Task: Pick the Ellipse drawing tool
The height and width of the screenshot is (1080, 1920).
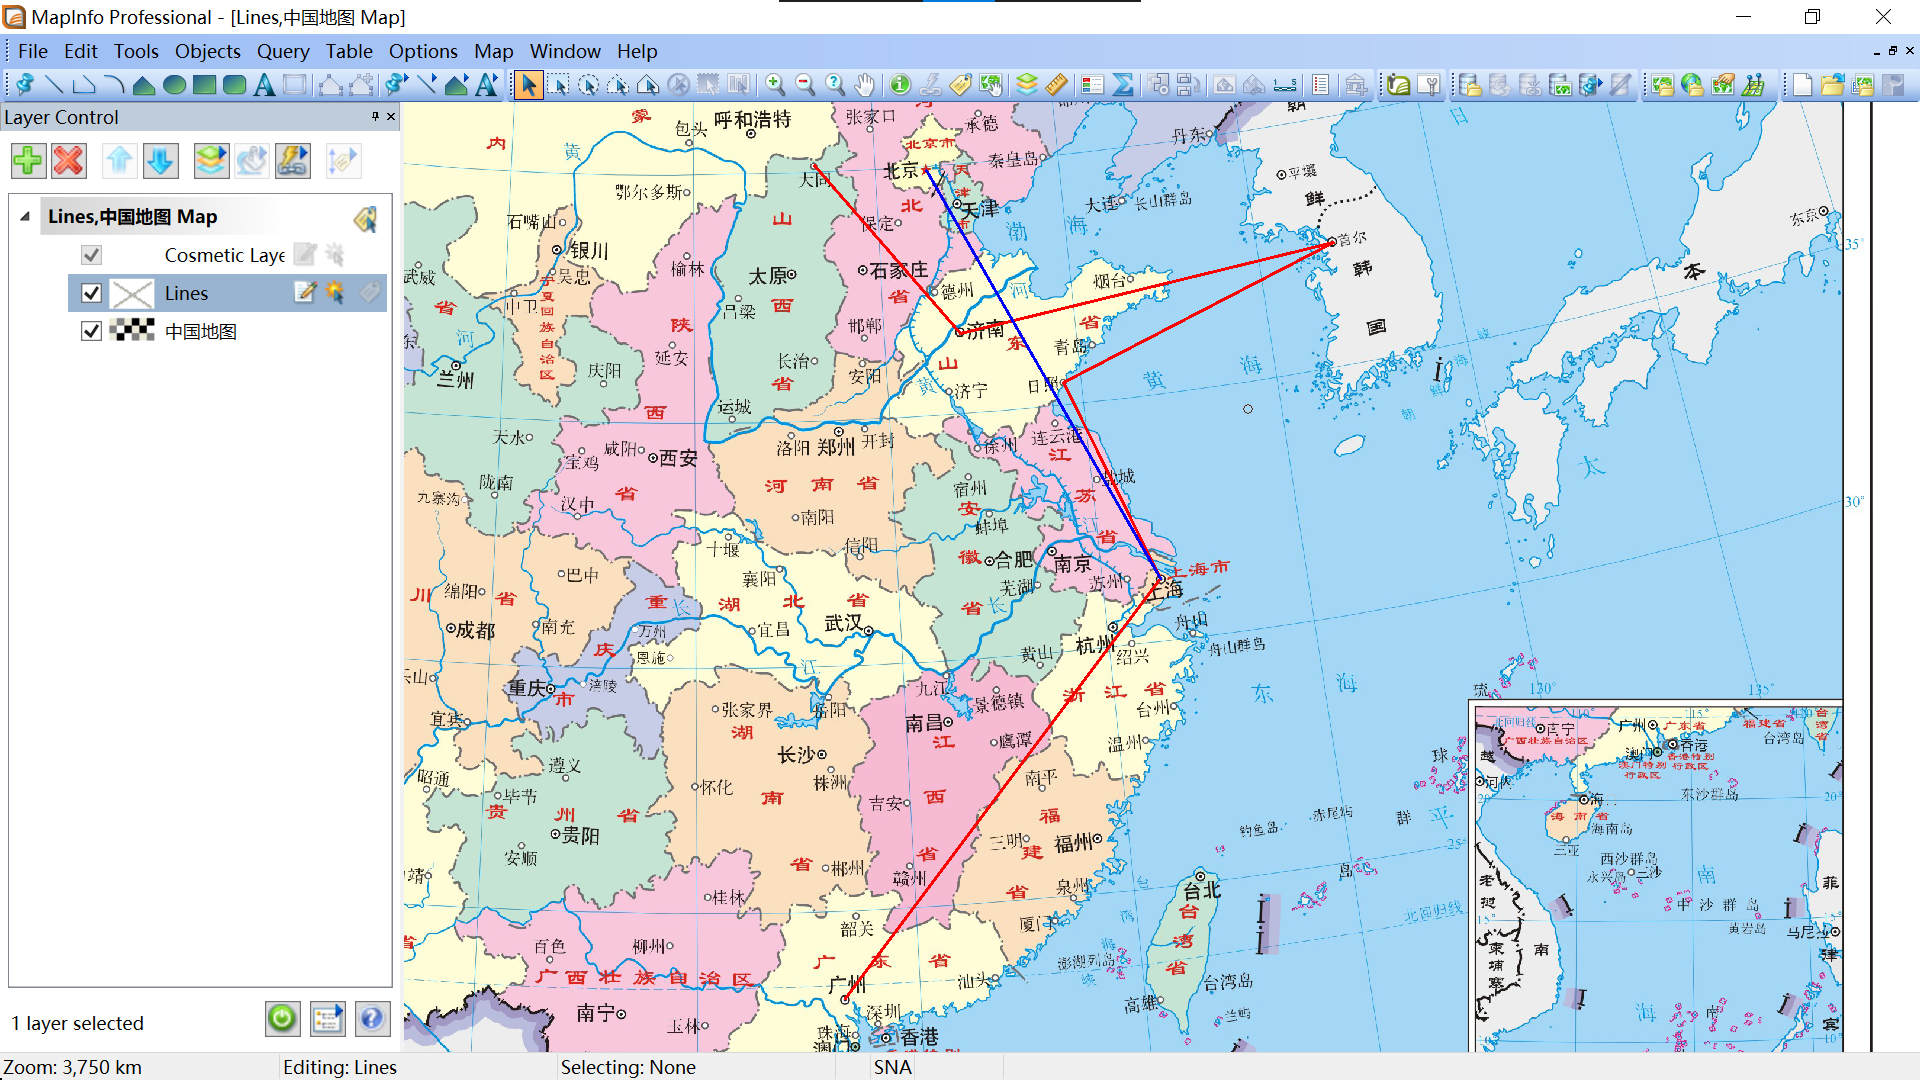Action: [174, 85]
